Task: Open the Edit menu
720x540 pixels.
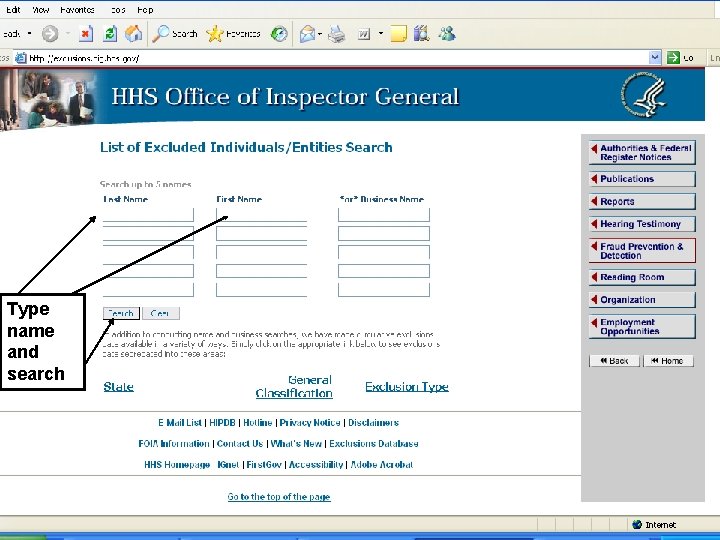Action: tap(13, 10)
